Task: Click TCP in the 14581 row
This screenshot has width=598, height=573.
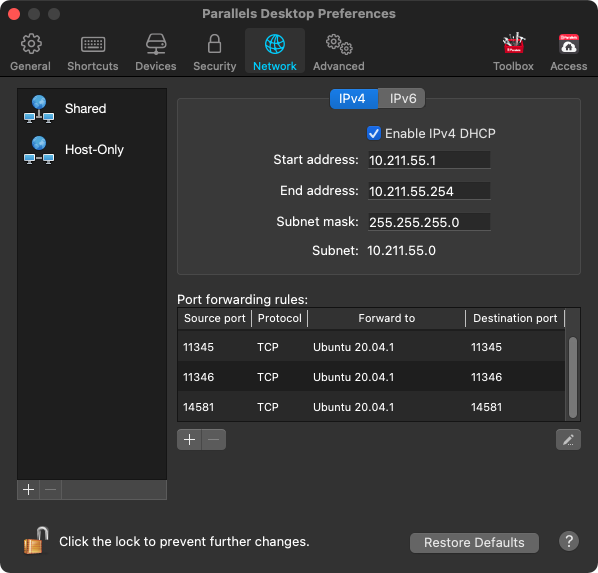Action: pyautogui.click(x=268, y=407)
